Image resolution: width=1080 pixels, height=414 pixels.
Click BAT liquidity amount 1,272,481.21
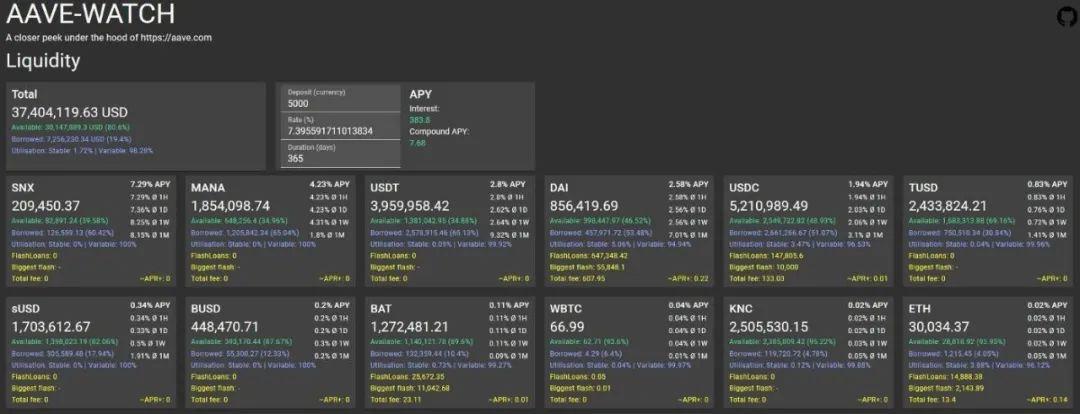pyautogui.click(x=410, y=327)
